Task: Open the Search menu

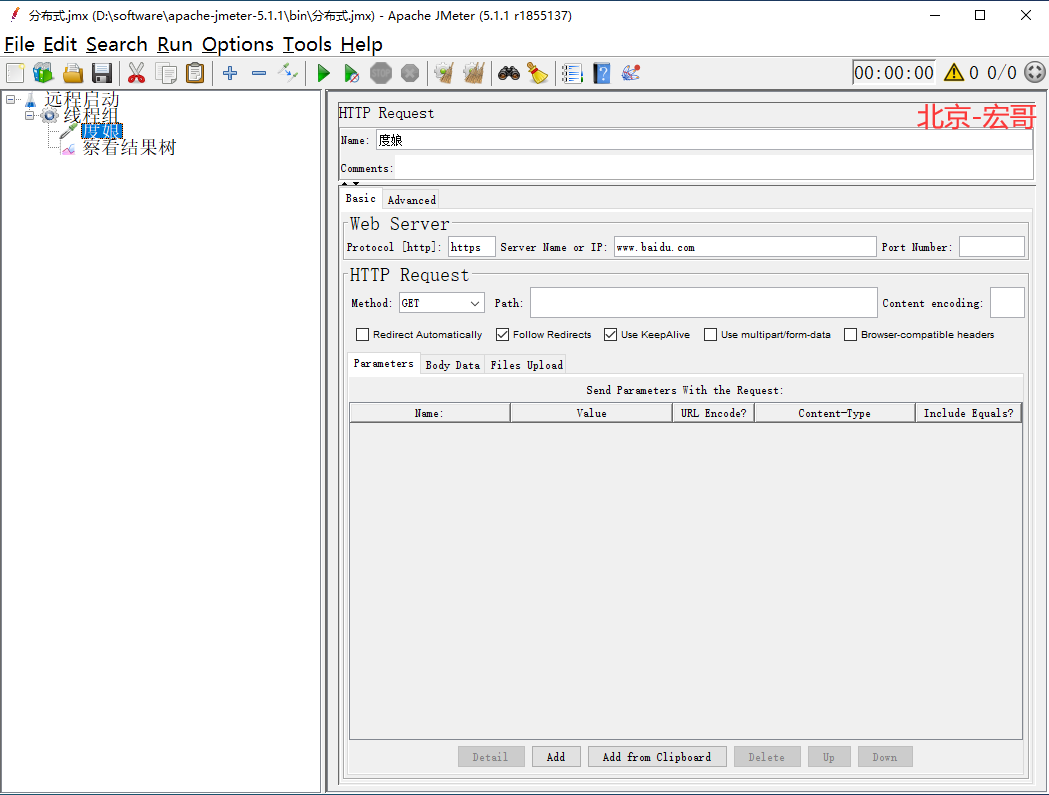Action: [116, 45]
